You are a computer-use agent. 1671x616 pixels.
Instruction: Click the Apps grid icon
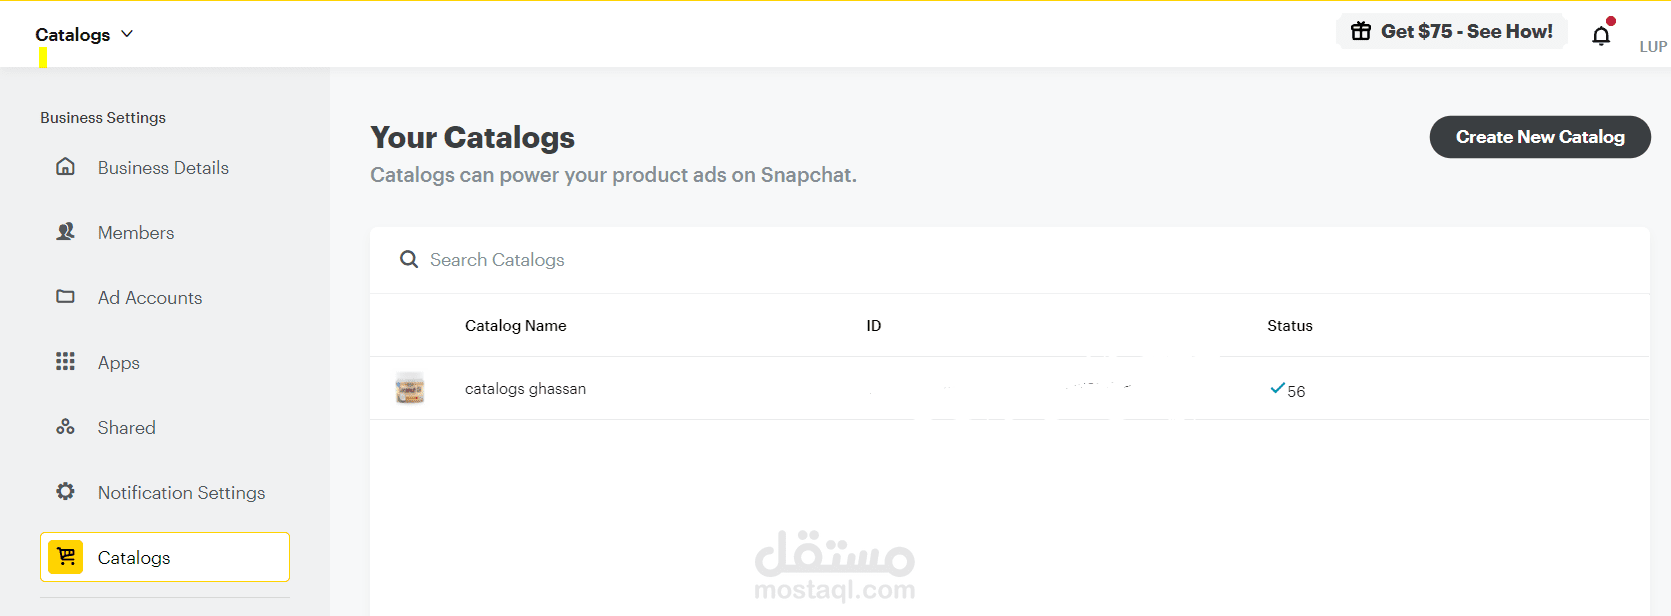65,362
